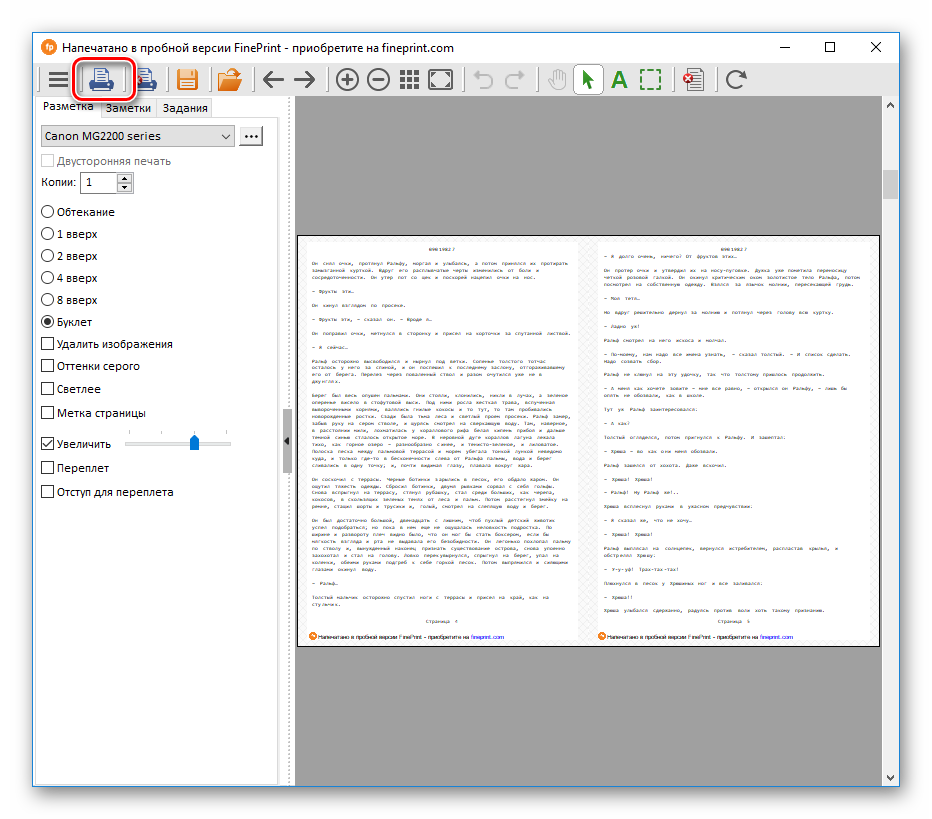Select the green letter A text tool
The width and height of the screenshot is (932, 819).
tap(619, 80)
